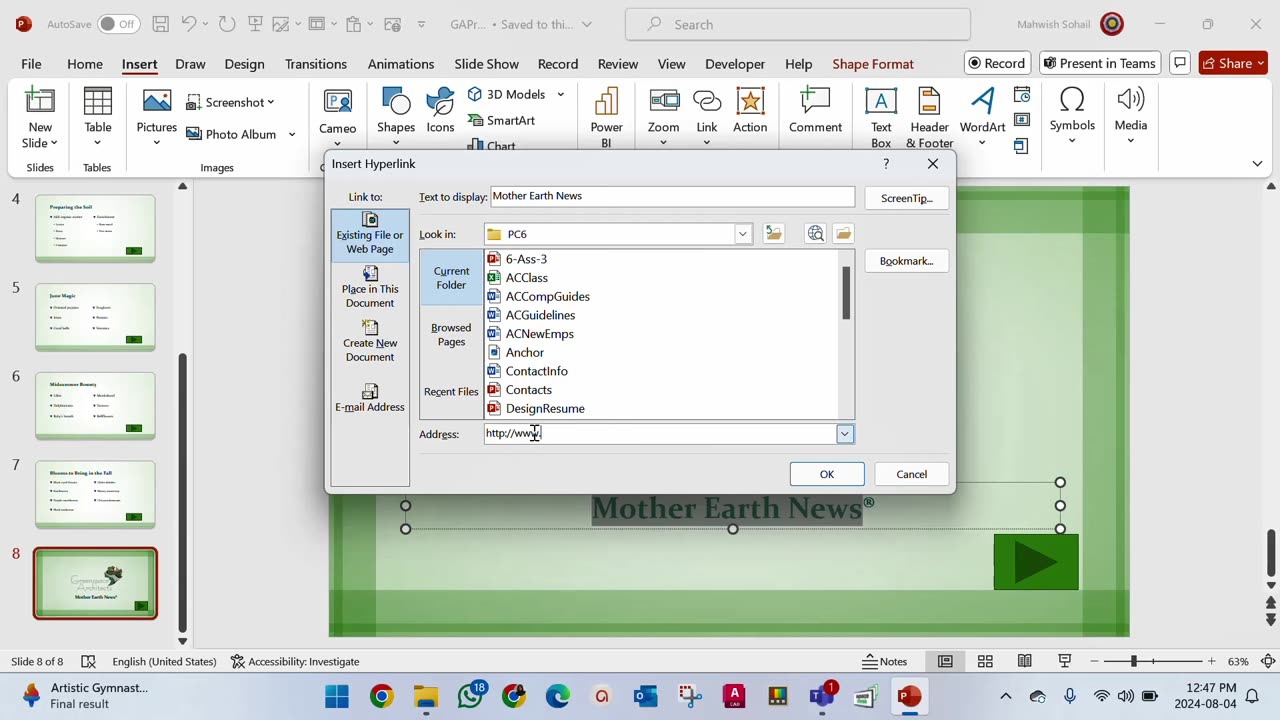This screenshot has height=720, width=1280.
Task: Toggle the Notes pane in status bar
Action: coord(885,661)
